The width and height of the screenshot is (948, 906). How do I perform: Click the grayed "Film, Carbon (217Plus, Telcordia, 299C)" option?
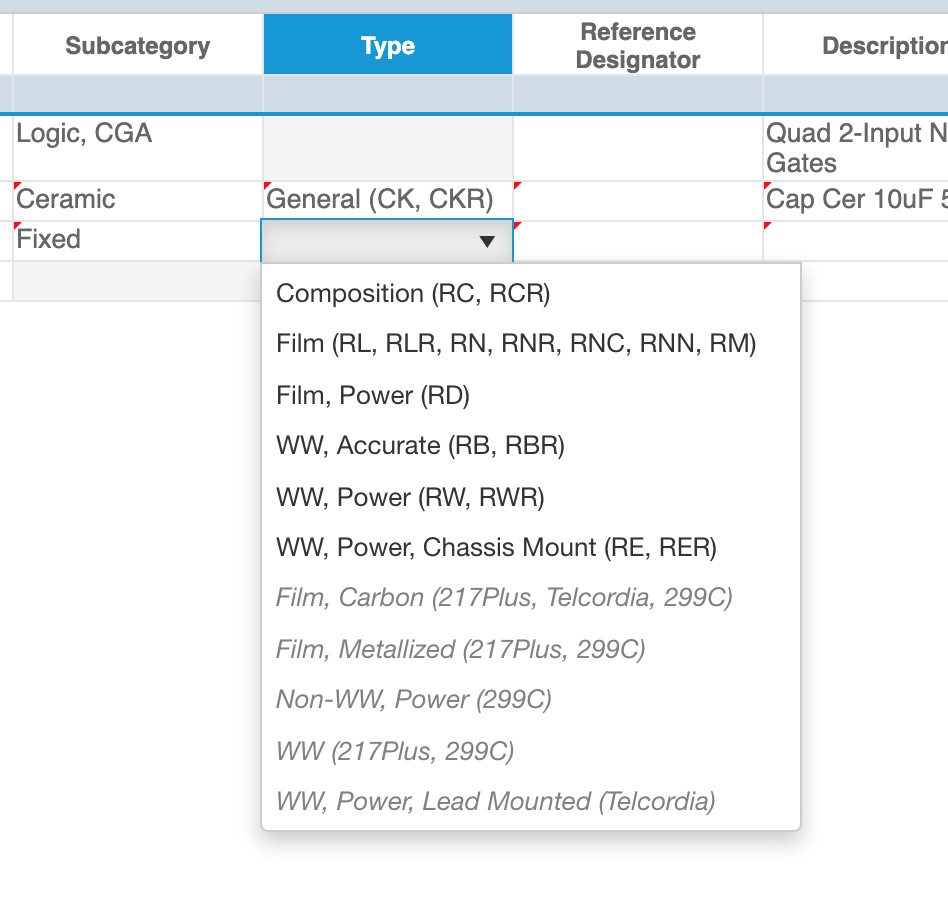(x=504, y=597)
